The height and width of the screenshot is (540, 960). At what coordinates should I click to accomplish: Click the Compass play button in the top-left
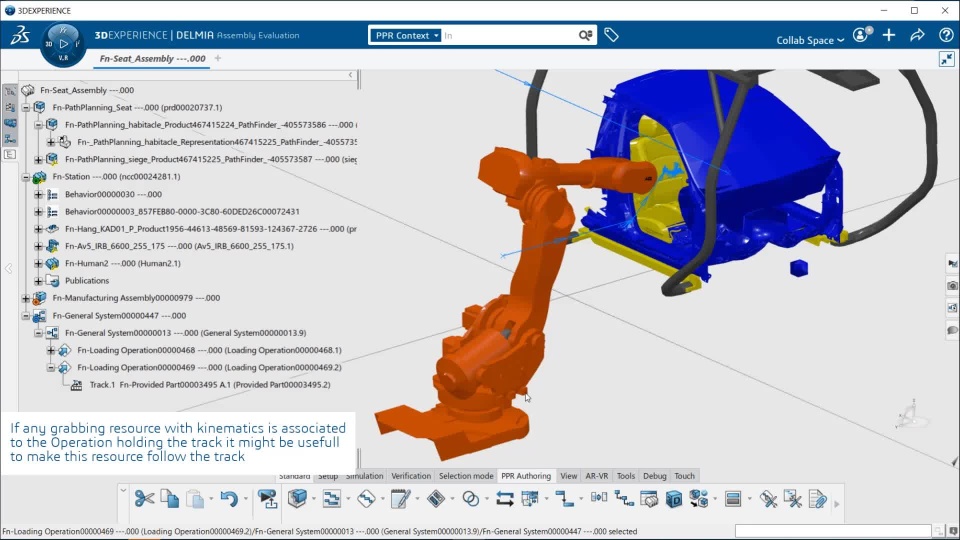[63, 44]
